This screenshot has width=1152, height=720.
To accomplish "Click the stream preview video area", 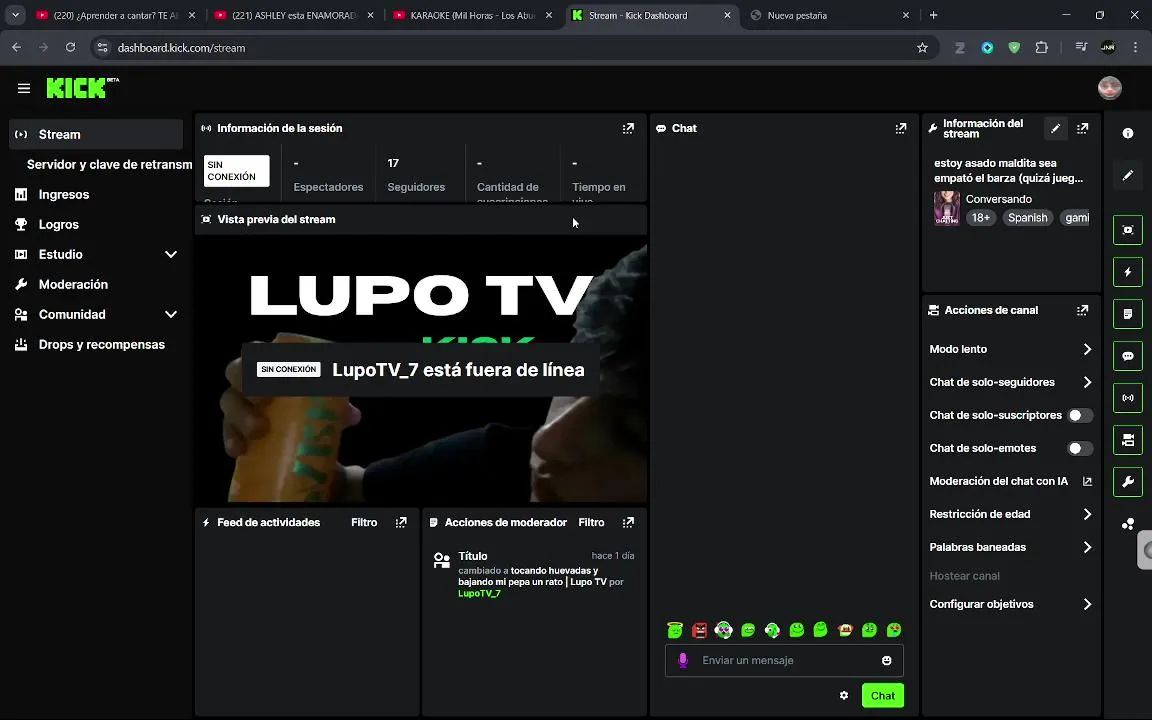I will point(421,369).
